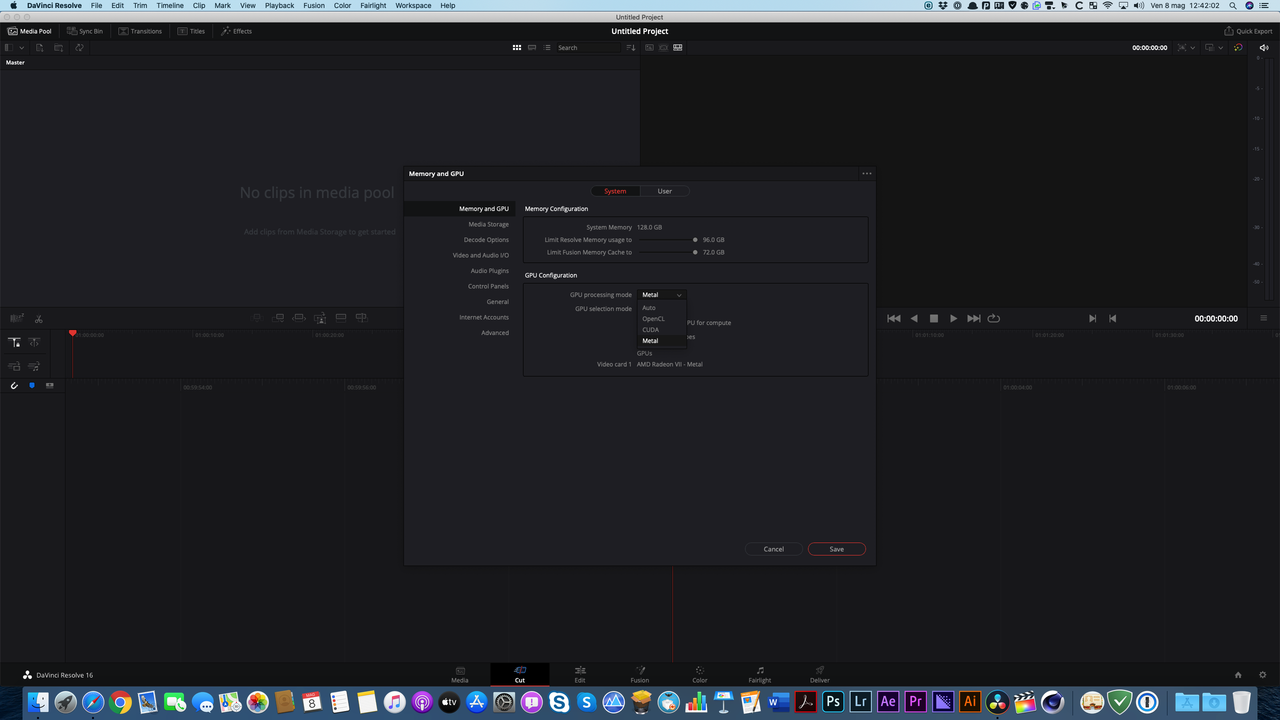The width and height of the screenshot is (1280, 720).
Task: Click the play button in the viewer
Action: pos(953,318)
